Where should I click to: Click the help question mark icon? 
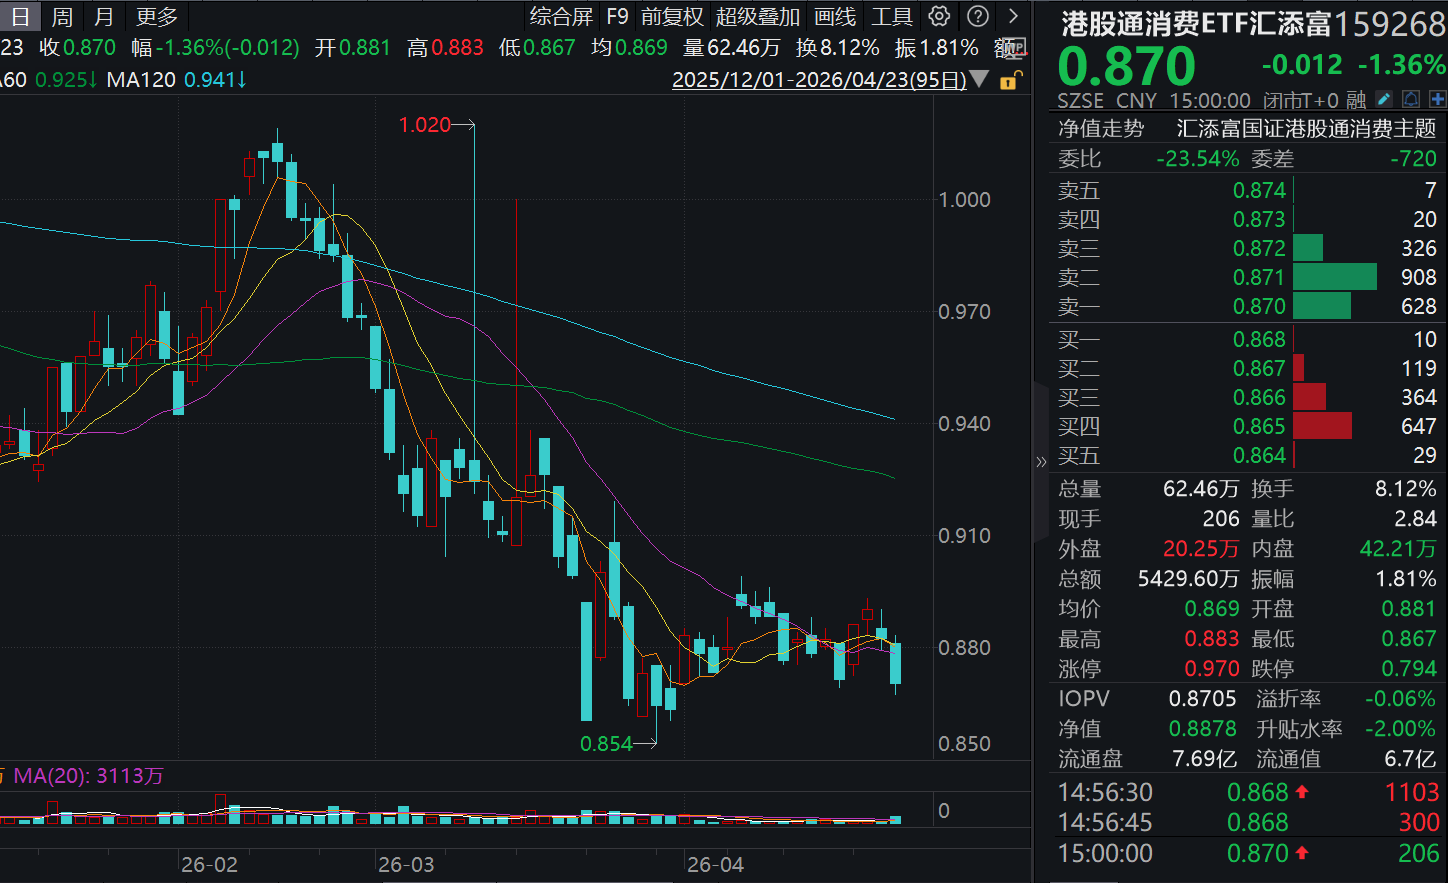click(978, 16)
